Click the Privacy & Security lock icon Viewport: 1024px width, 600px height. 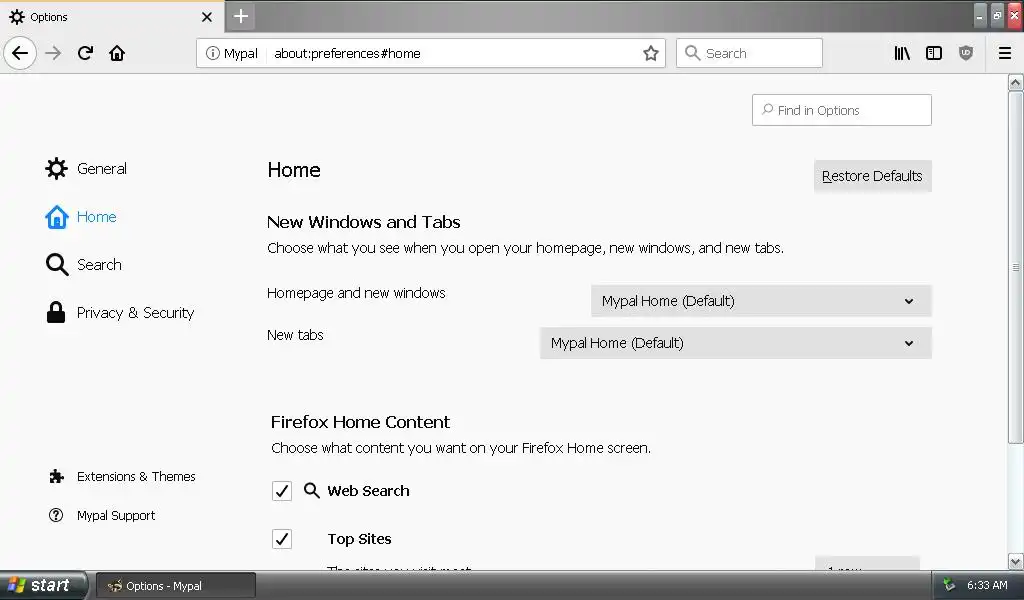(56, 312)
